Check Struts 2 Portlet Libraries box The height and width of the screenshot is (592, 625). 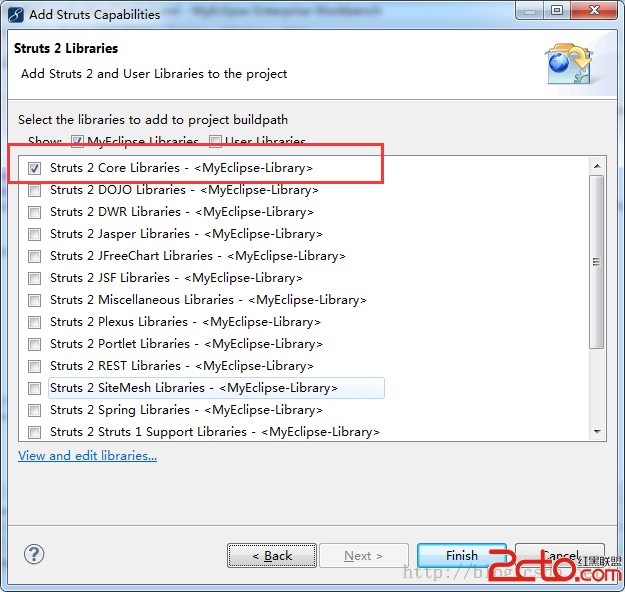click(x=35, y=344)
